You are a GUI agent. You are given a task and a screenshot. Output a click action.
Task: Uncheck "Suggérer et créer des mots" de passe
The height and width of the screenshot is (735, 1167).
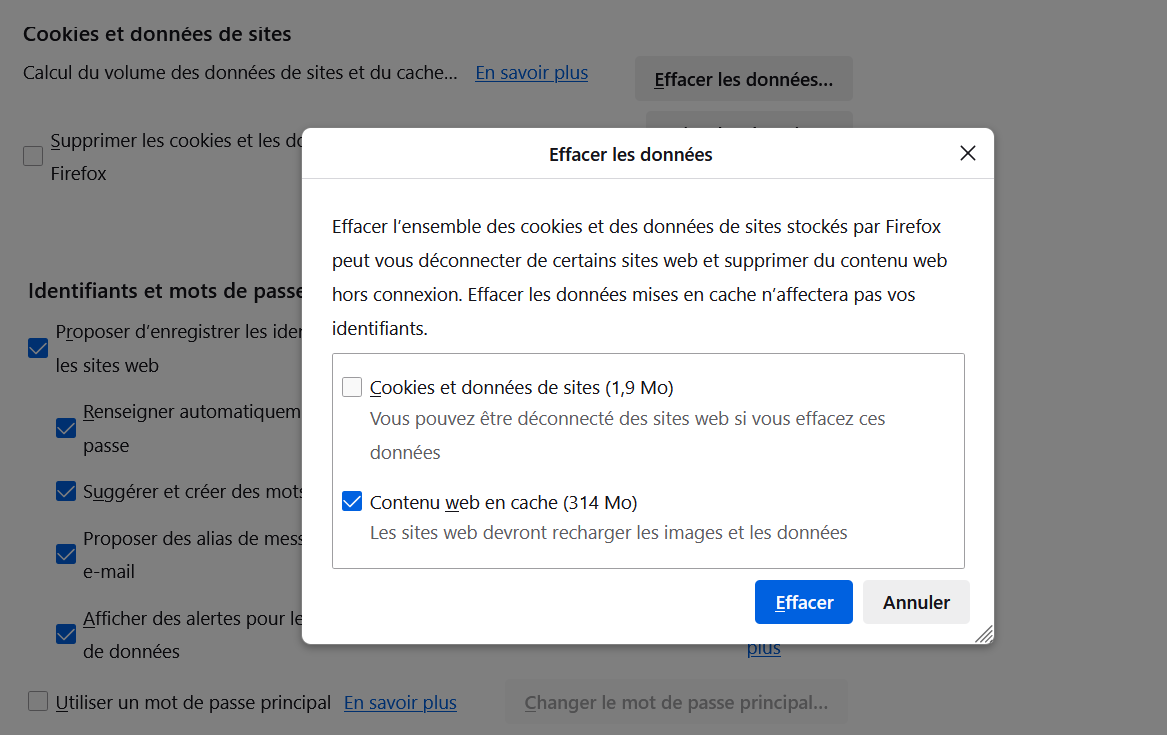point(65,491)
